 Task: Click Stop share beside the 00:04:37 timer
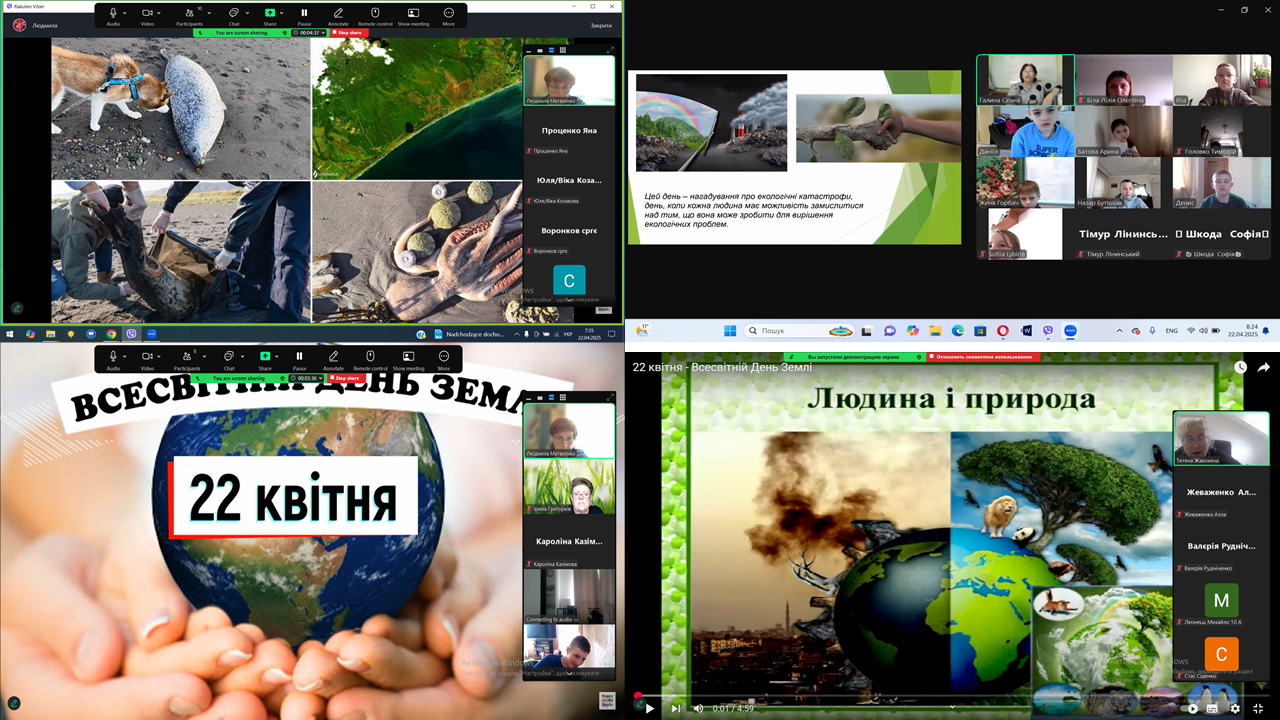pos(347,33)
